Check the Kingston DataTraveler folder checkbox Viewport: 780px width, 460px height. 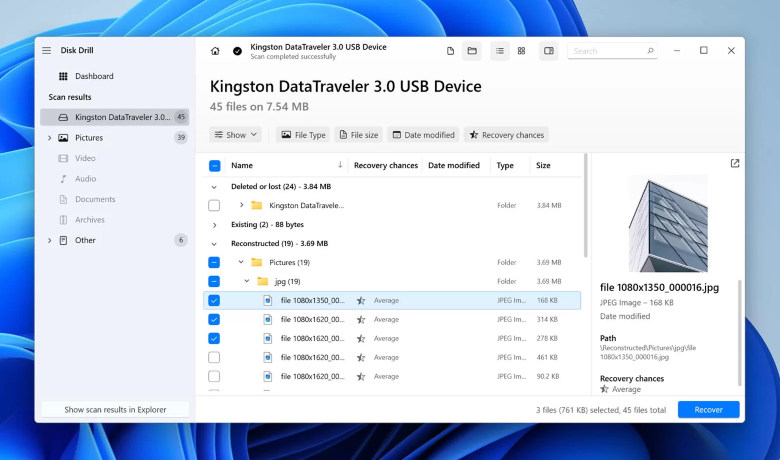coord(214,205)
